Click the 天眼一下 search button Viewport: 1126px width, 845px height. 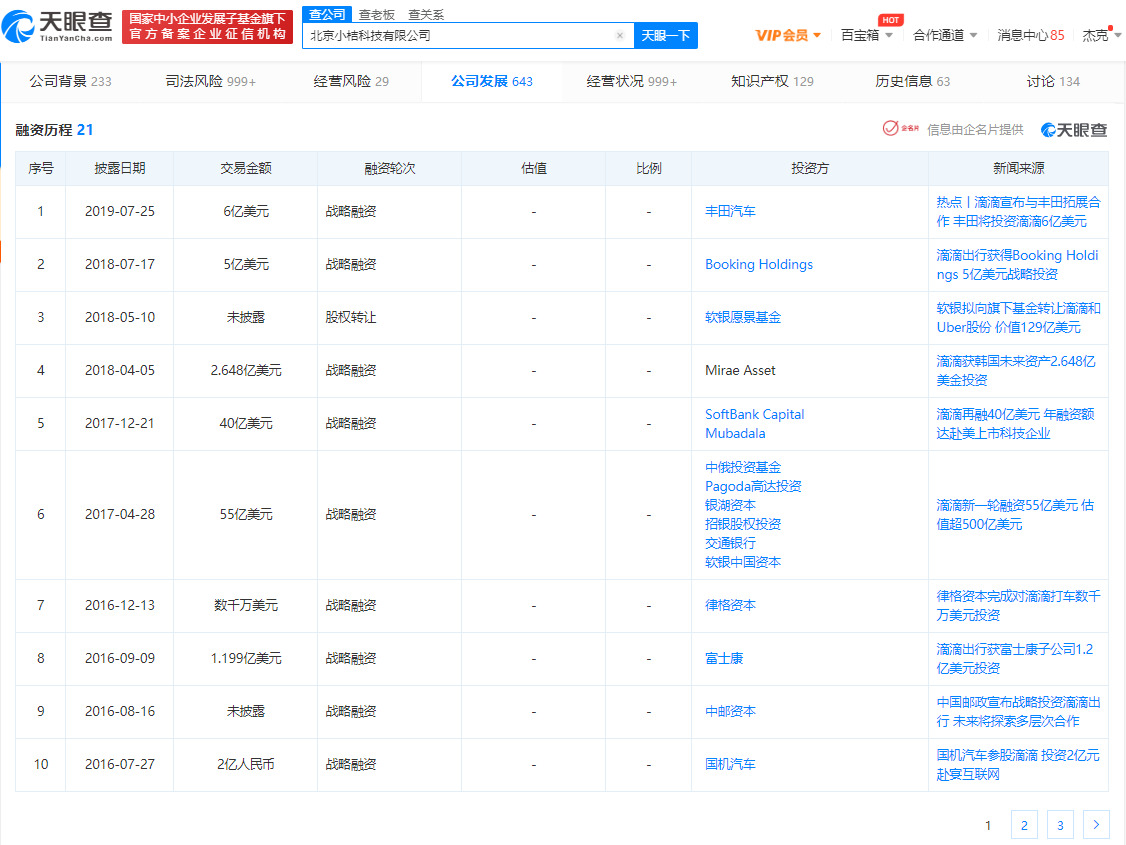point(666,35)
